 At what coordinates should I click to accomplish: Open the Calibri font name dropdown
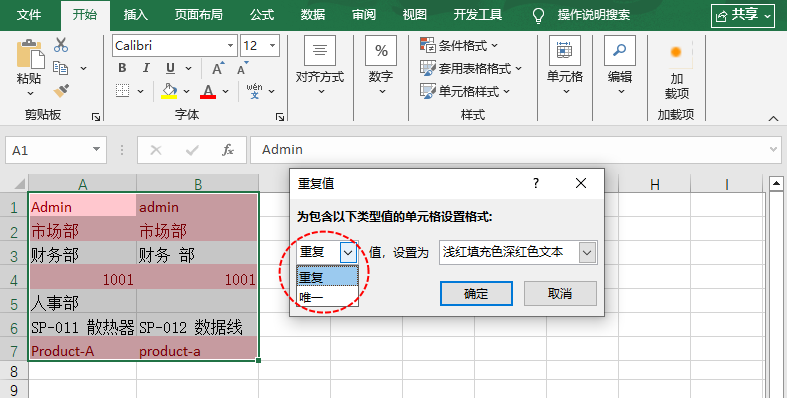click(x=230, y=46)
